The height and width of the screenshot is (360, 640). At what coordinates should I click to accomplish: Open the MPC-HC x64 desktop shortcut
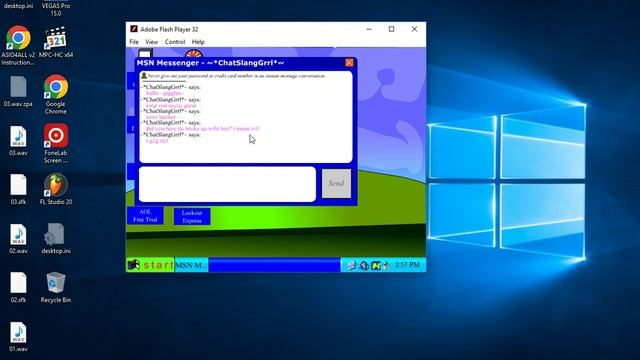coord(56,42)
